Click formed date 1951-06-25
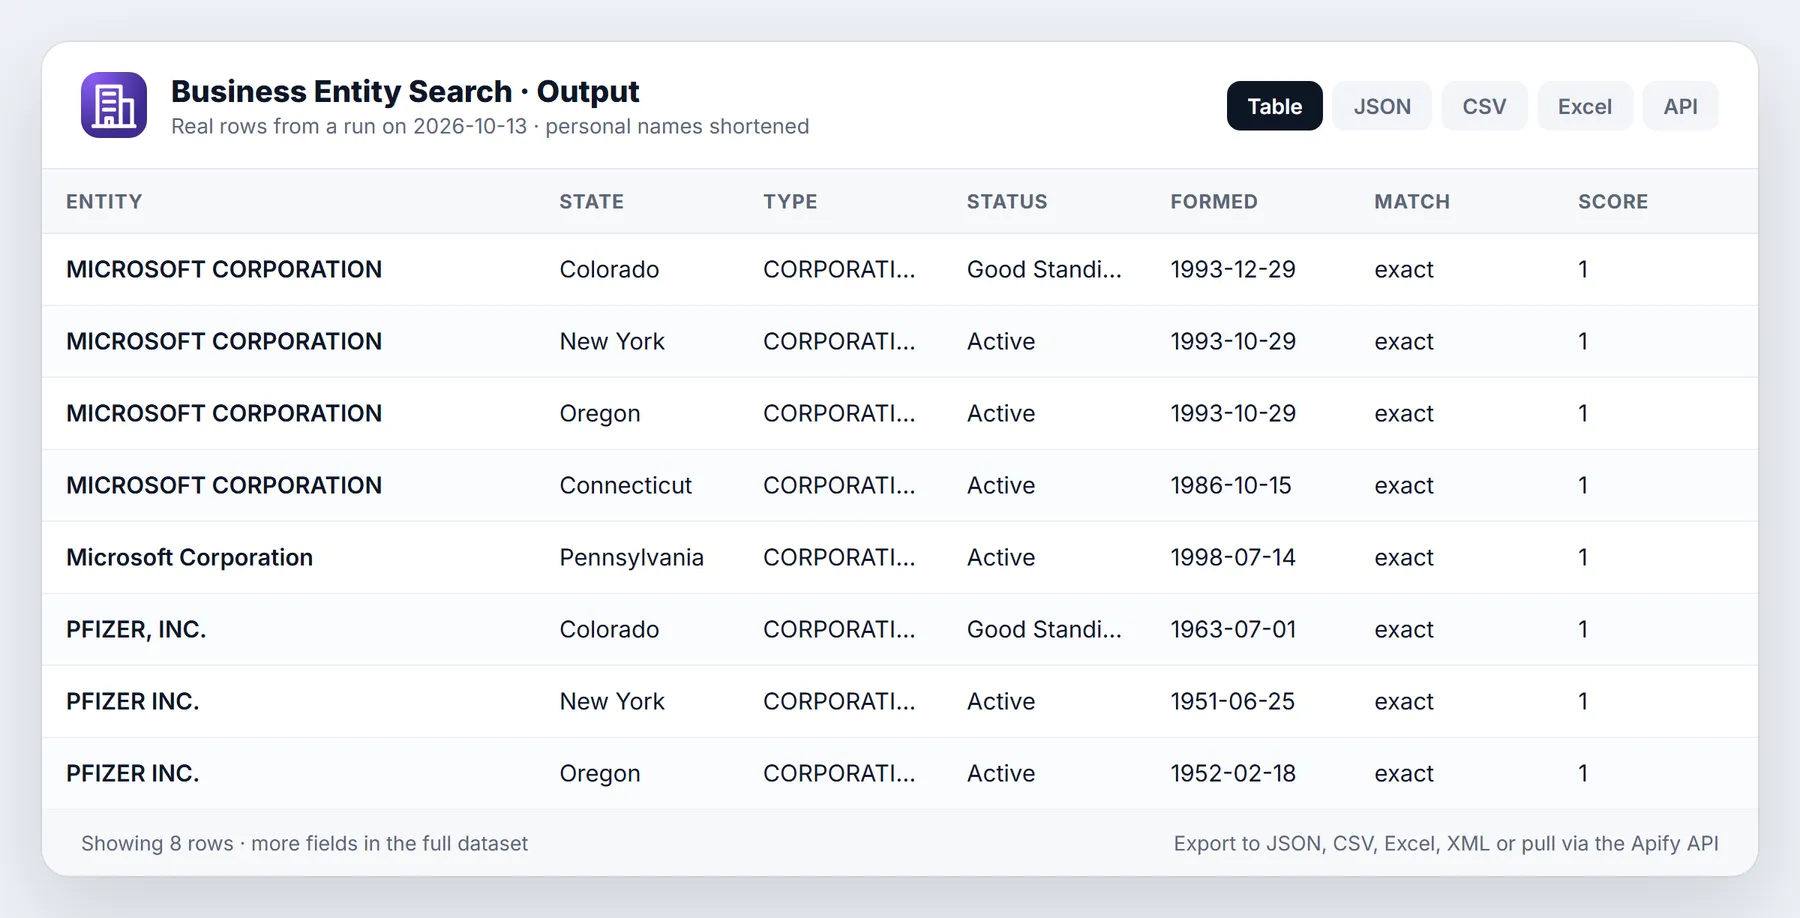The height and width of the screenshot is (918, 1800). tap(1233, 701)
